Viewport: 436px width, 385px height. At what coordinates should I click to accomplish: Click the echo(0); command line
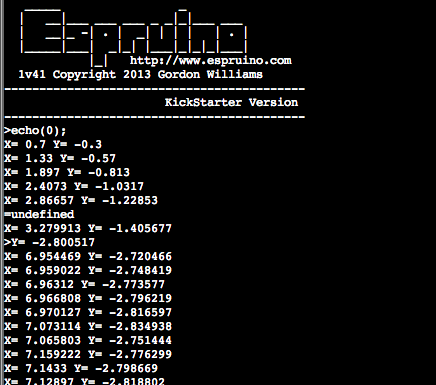(x=35, y=131)
